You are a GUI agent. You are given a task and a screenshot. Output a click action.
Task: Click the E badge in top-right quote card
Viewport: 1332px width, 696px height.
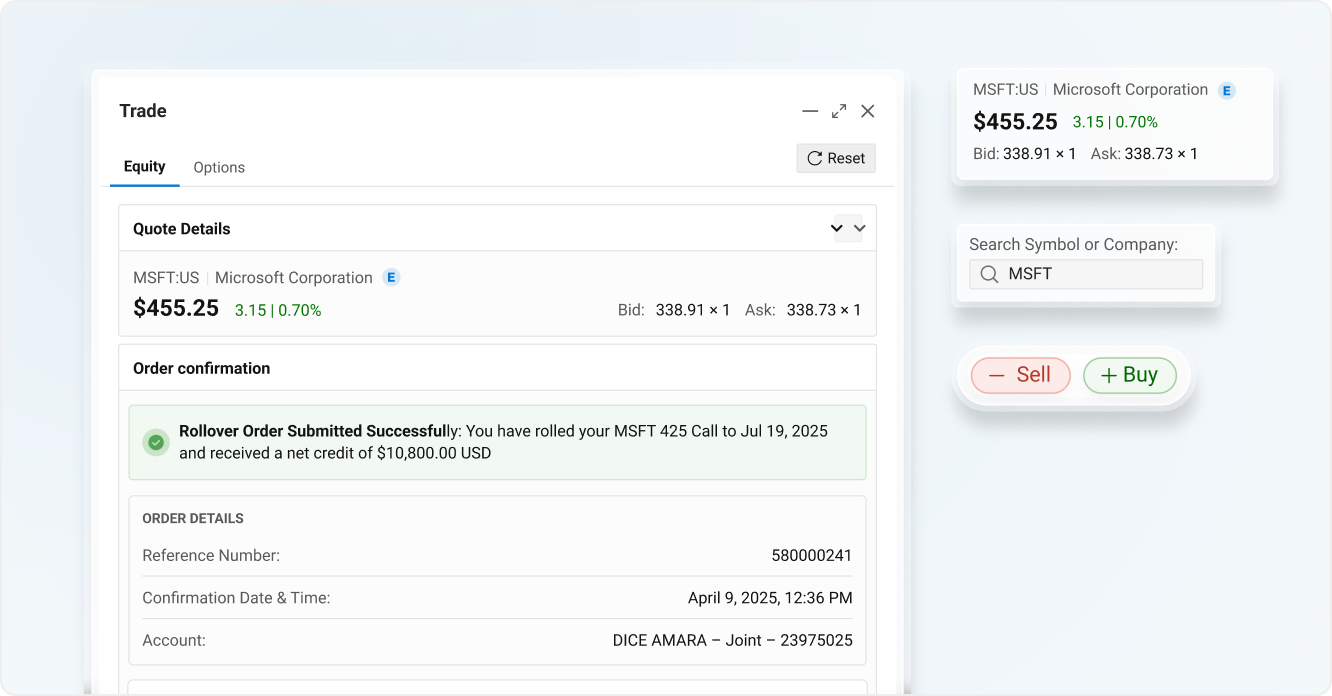[x=1226, y=90]
